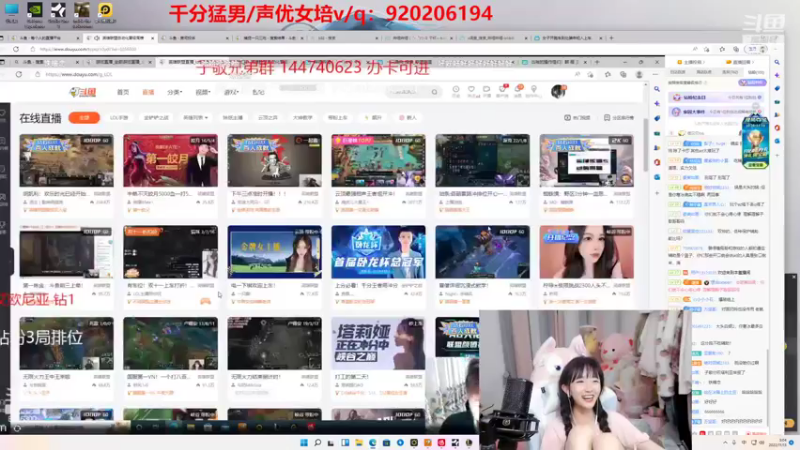Select the orange 全部 category pill
Image resolution: width=800 pixels, height=450 pixels.
tap(84, 118)
